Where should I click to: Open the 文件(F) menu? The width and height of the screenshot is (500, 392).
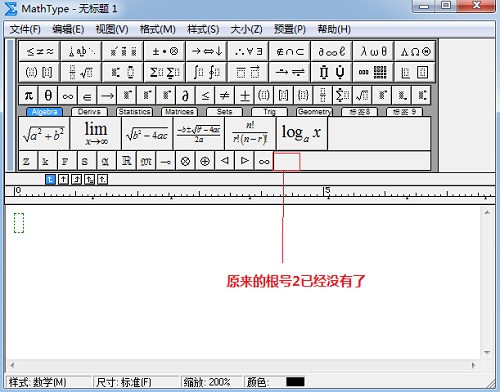[x=25, y=29]
